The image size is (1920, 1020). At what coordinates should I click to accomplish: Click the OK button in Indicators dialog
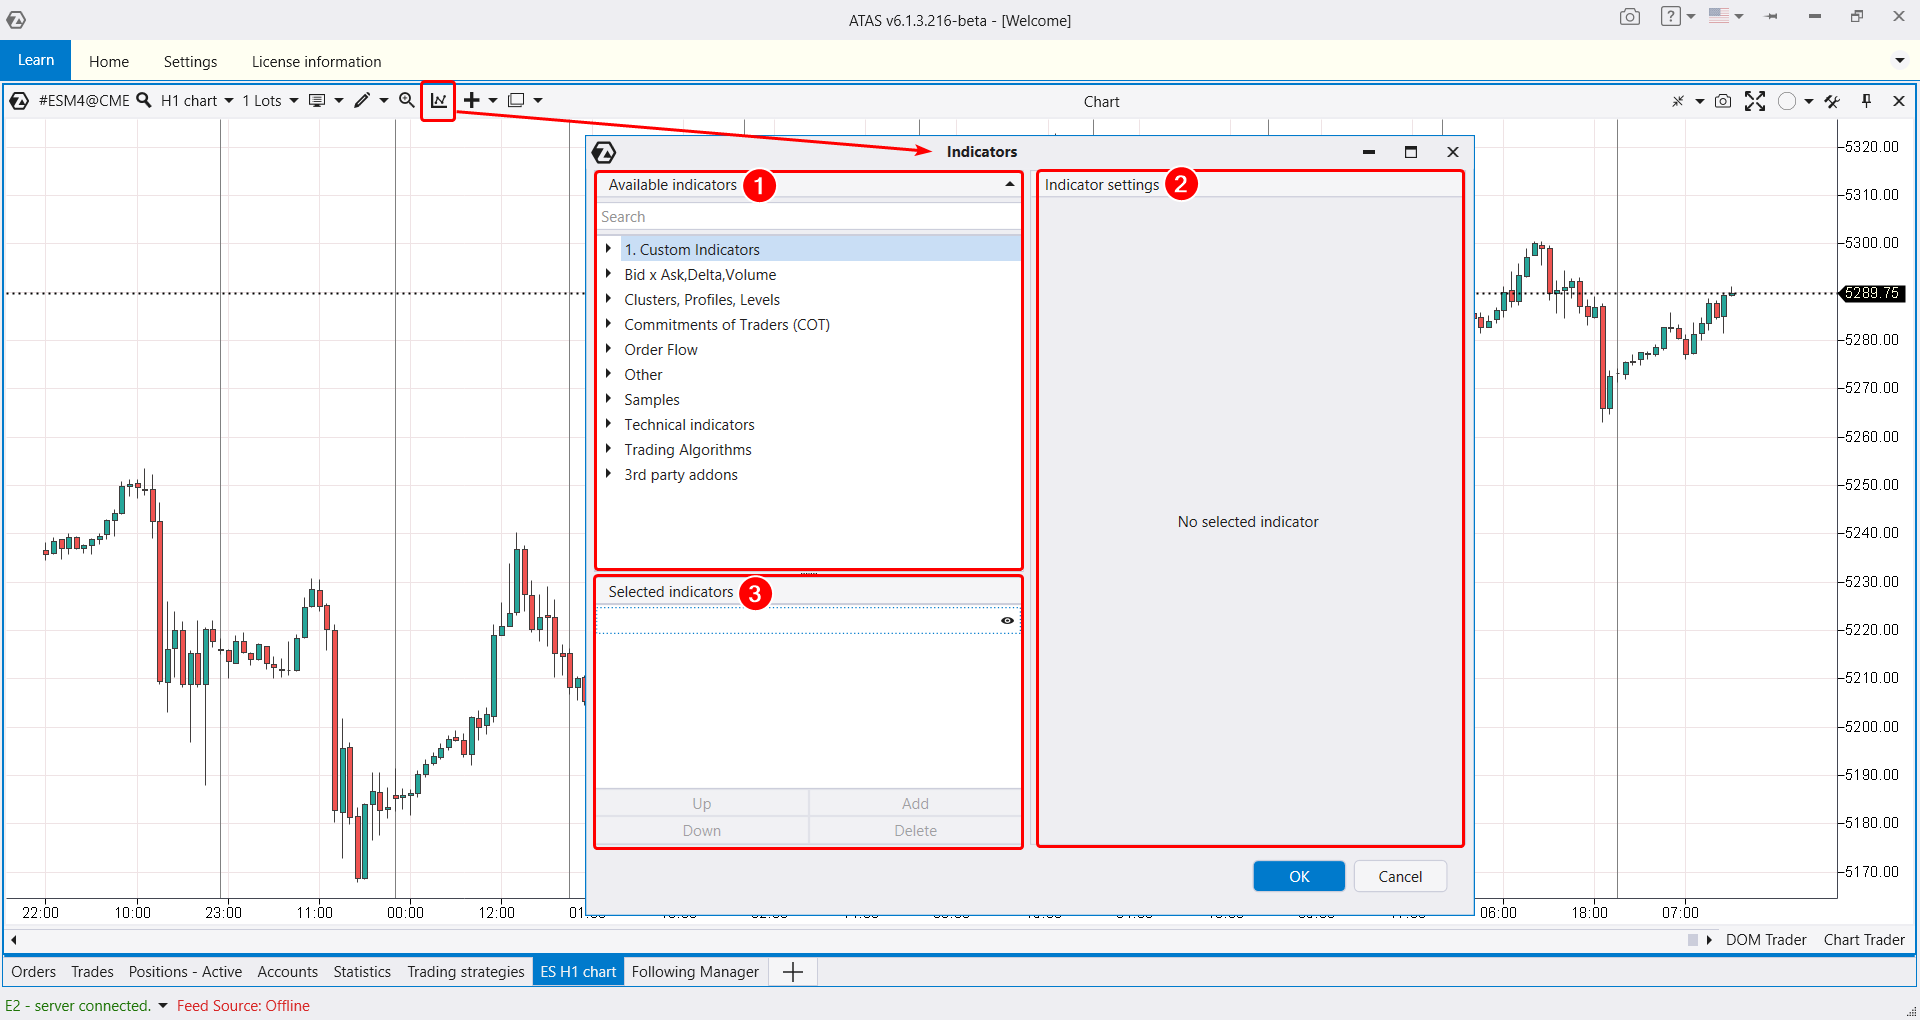(1298, 876)
